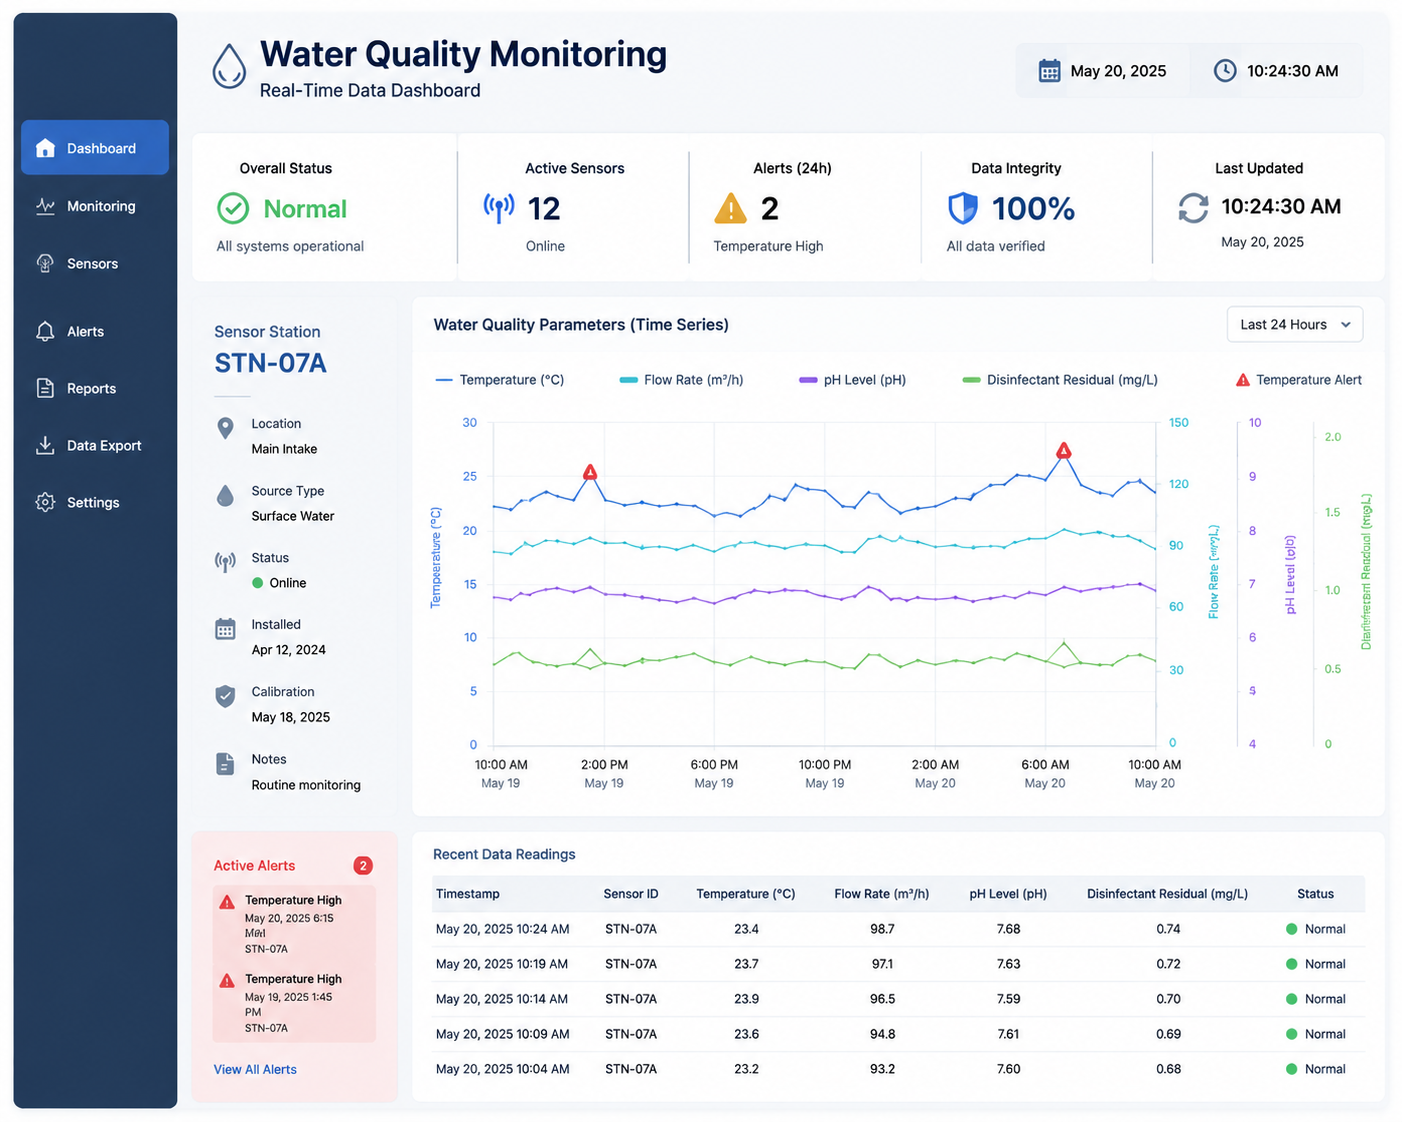Image resolution: width=1402 pixels, height=1122 pixels.
Task: Click the Data Export download icon
Action: point(45,445)
